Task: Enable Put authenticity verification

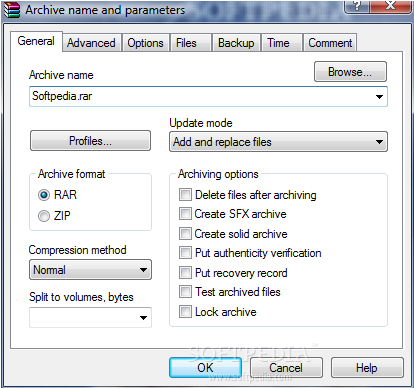Action: click(x=185, y=253)
